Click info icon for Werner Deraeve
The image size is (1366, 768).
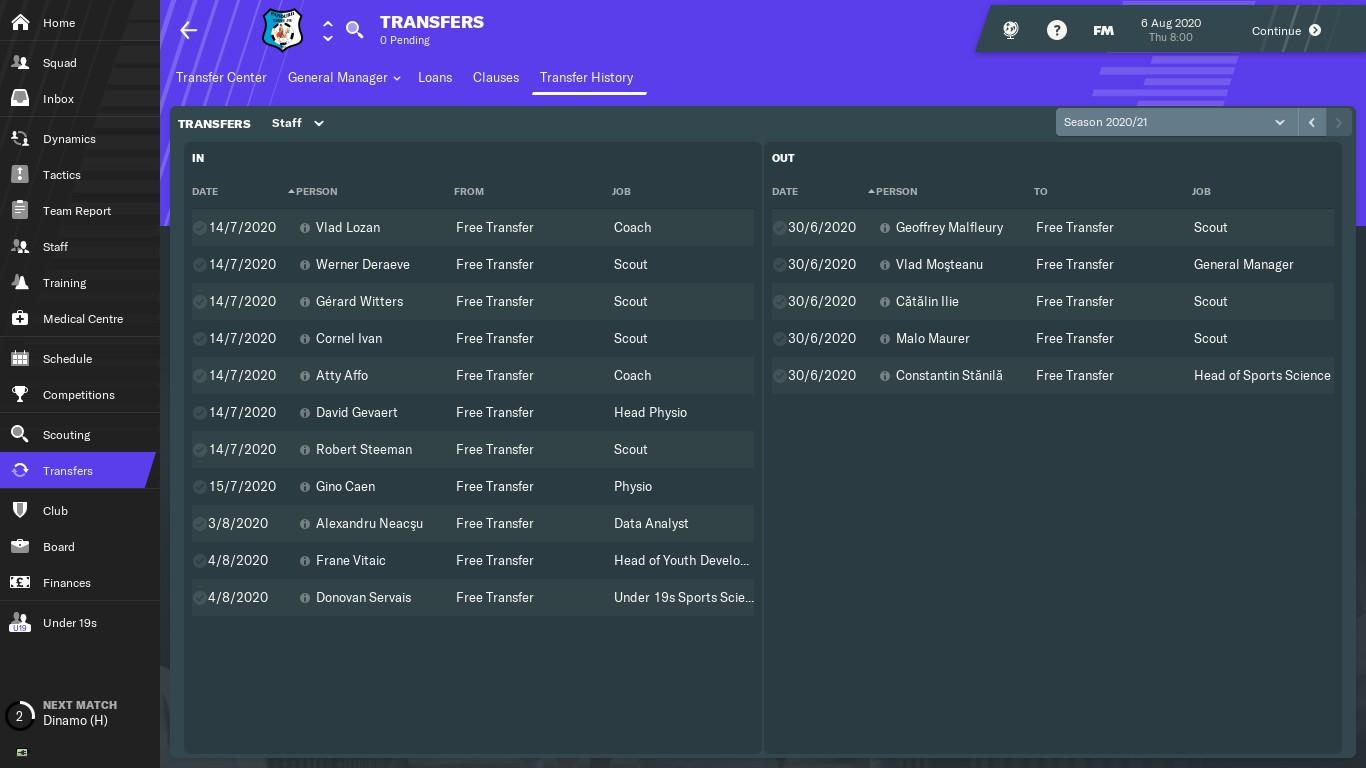pyautogui.click(x=305, y=265)
